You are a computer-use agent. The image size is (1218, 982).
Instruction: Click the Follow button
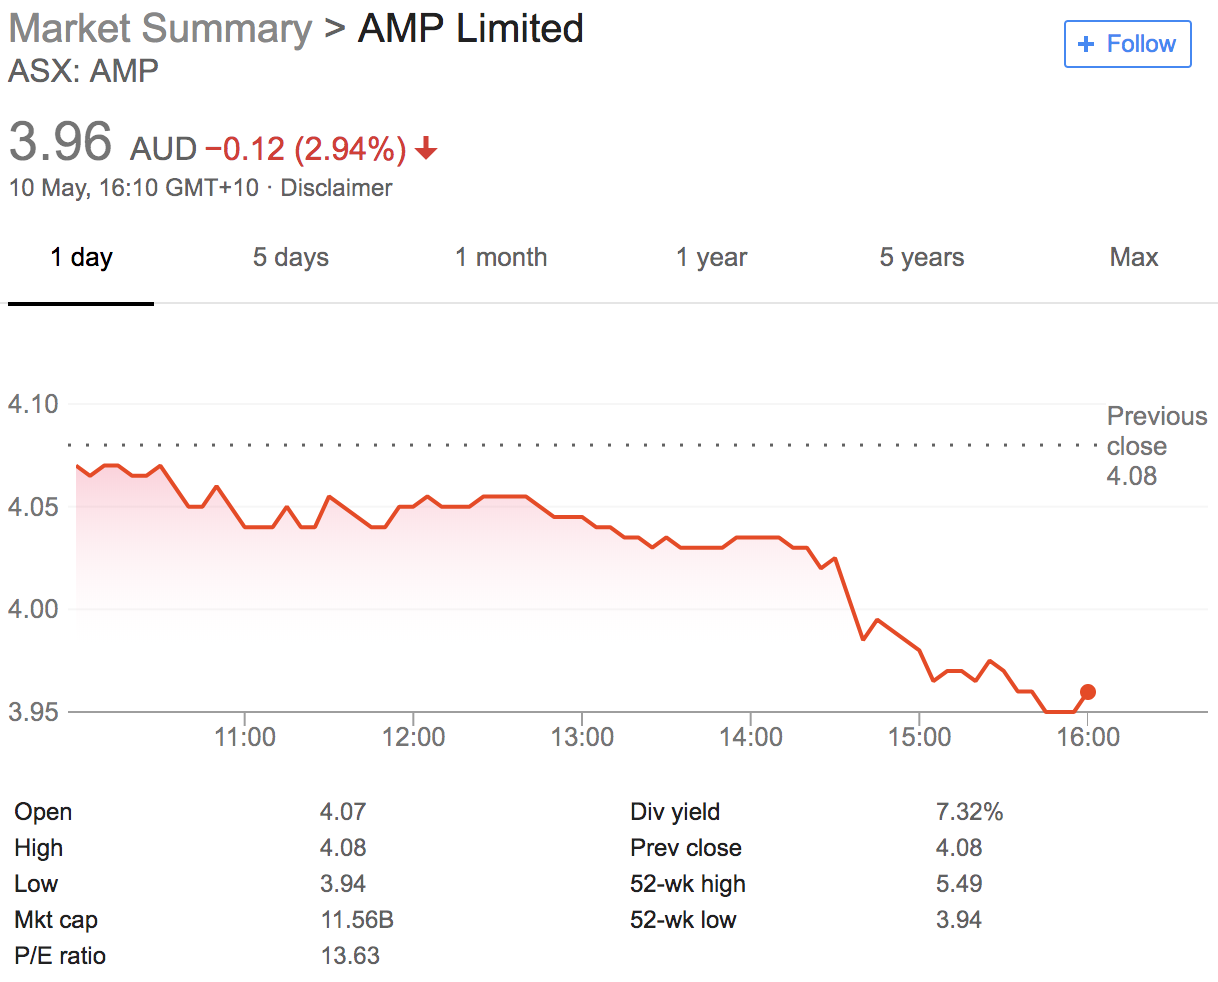tap(1127, 44)
